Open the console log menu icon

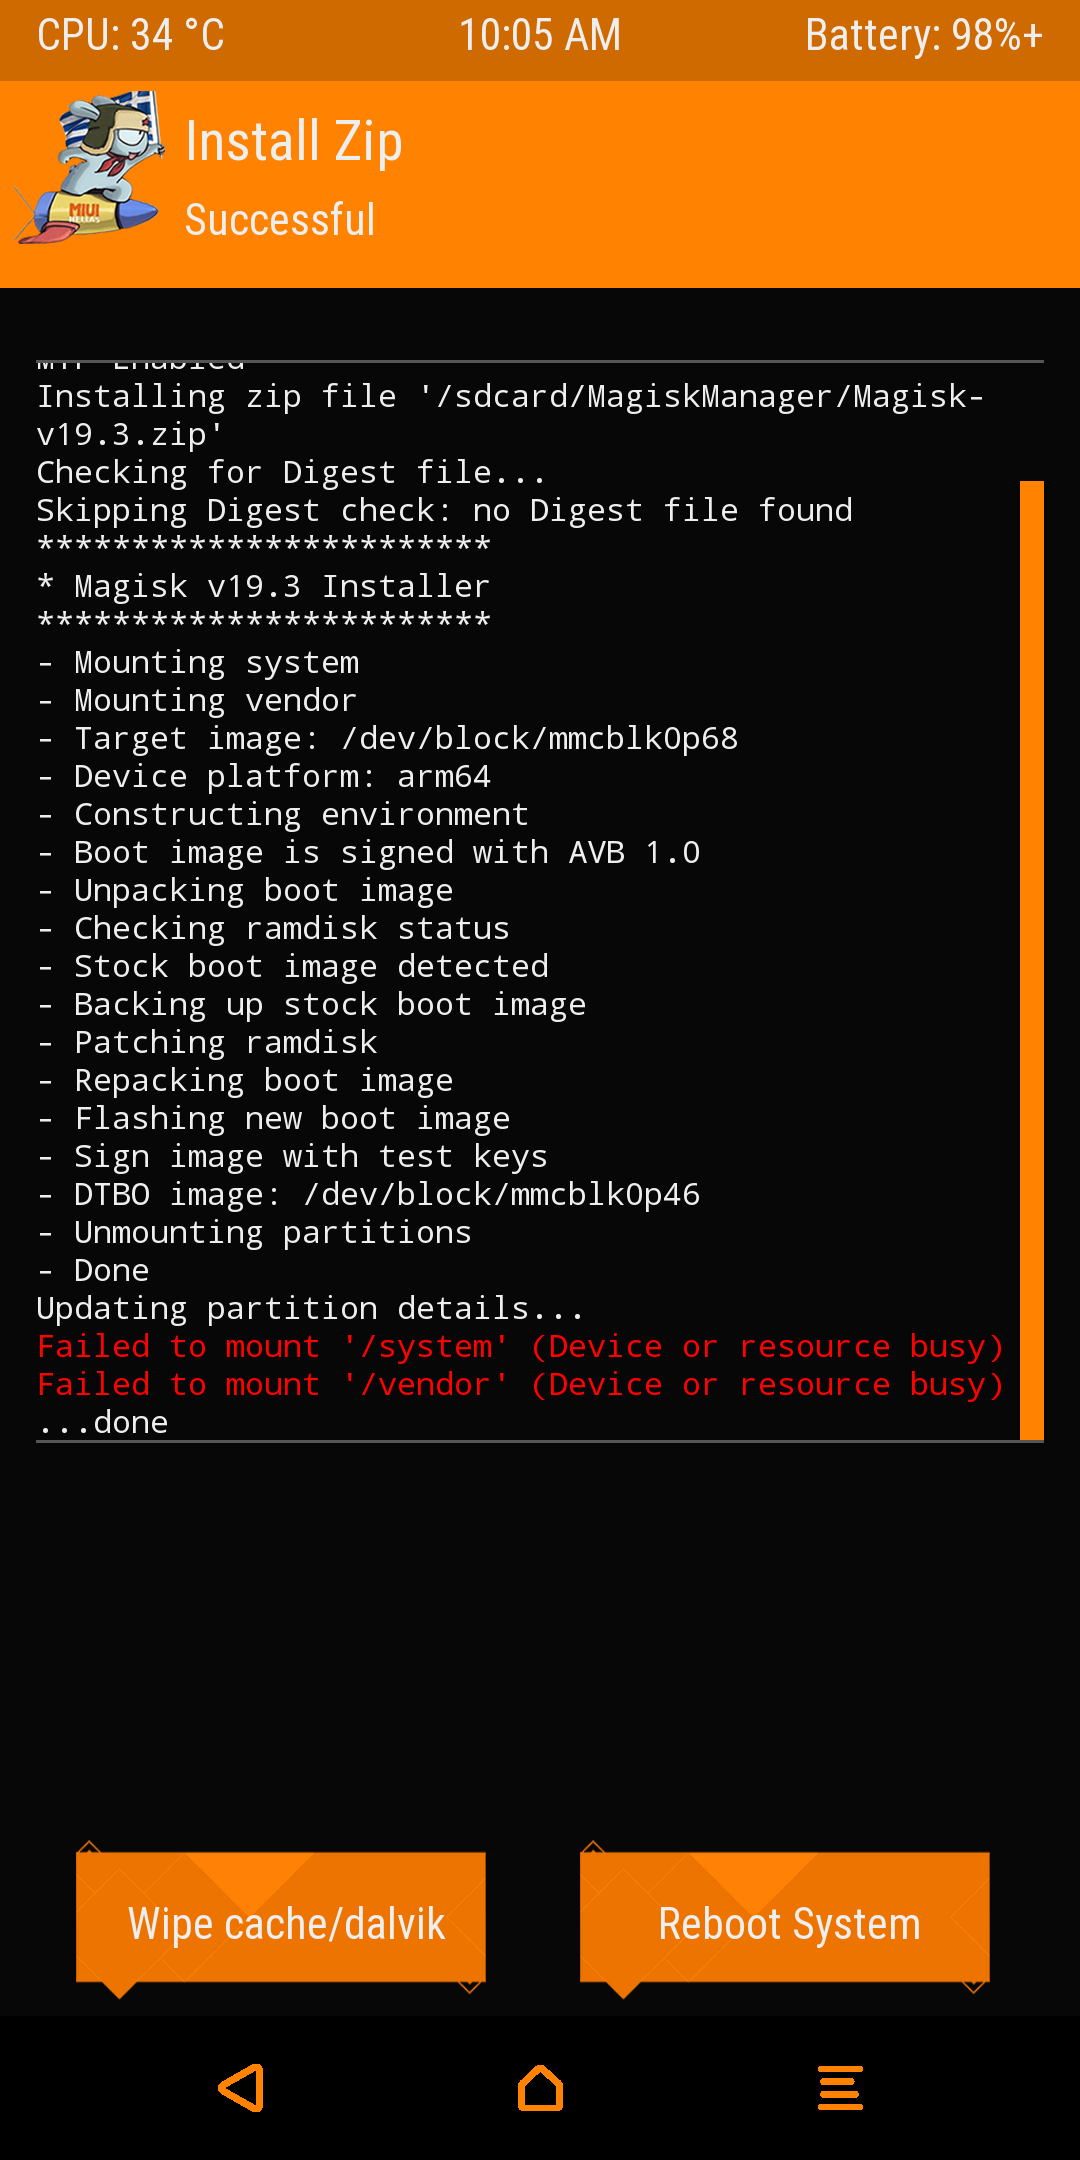840,2088
